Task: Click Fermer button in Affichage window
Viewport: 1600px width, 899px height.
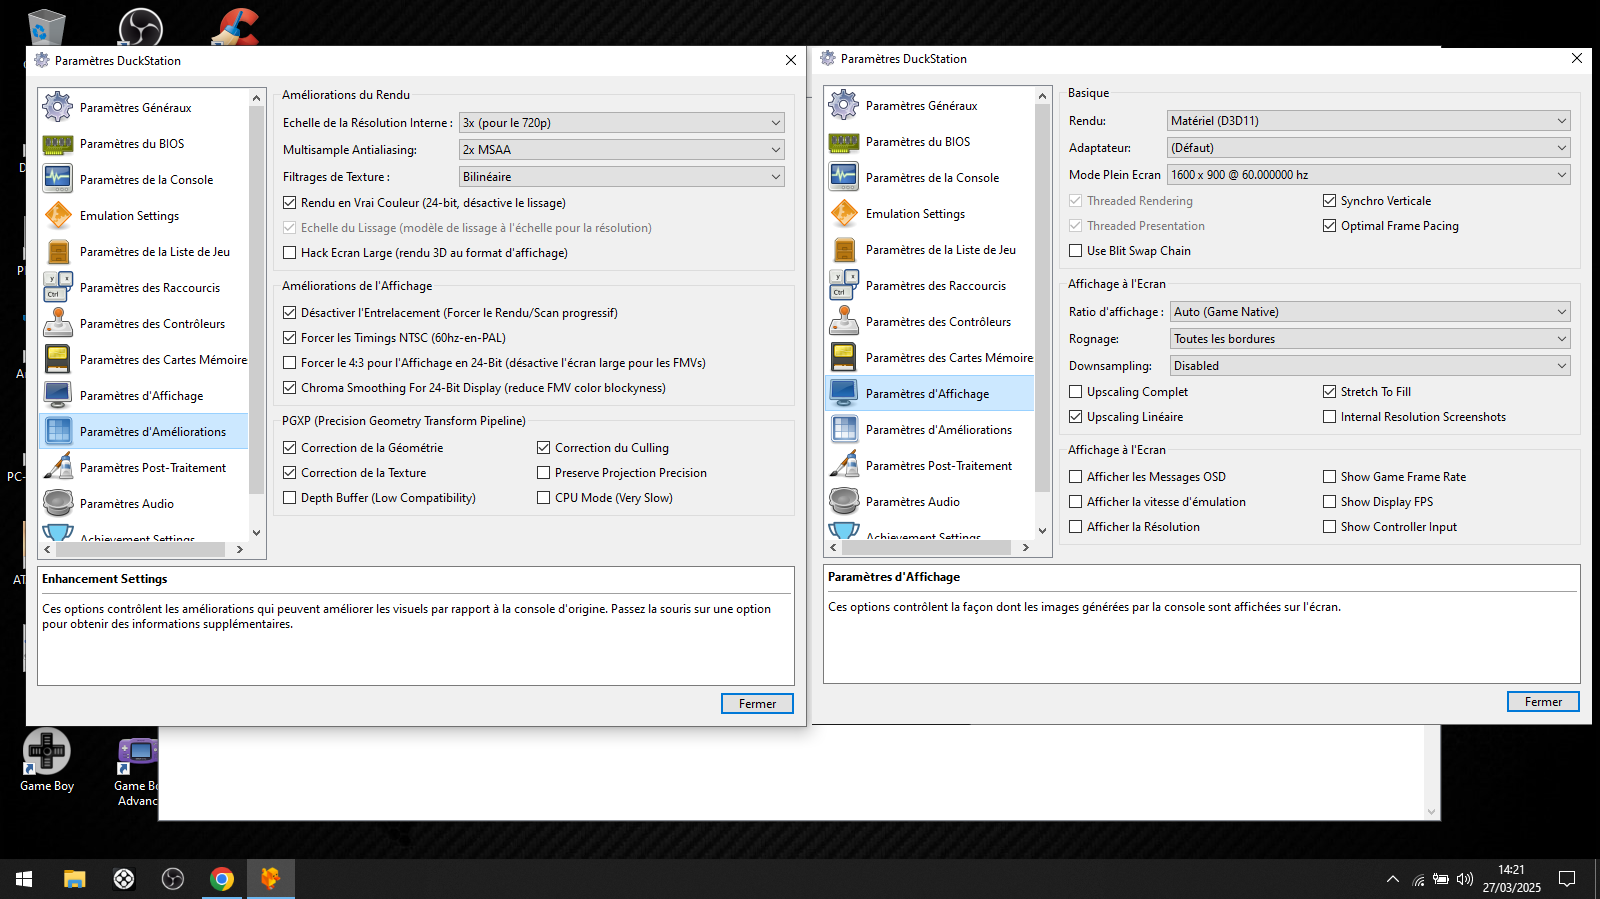Action: [x=1543, y=702]
